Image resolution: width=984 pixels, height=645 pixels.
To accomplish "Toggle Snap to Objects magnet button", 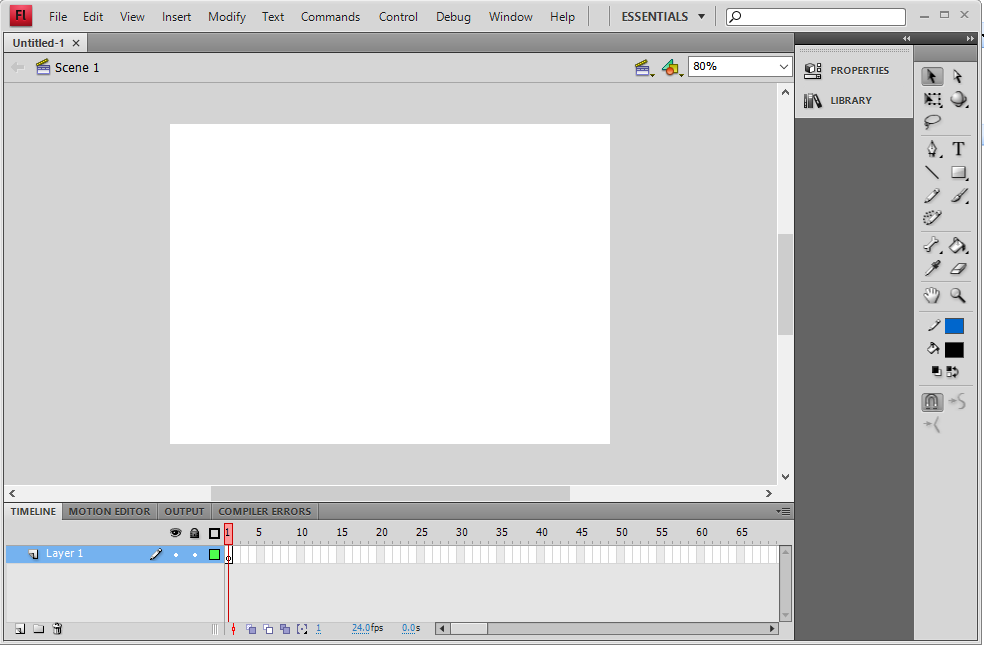I will tap(933, 402).
